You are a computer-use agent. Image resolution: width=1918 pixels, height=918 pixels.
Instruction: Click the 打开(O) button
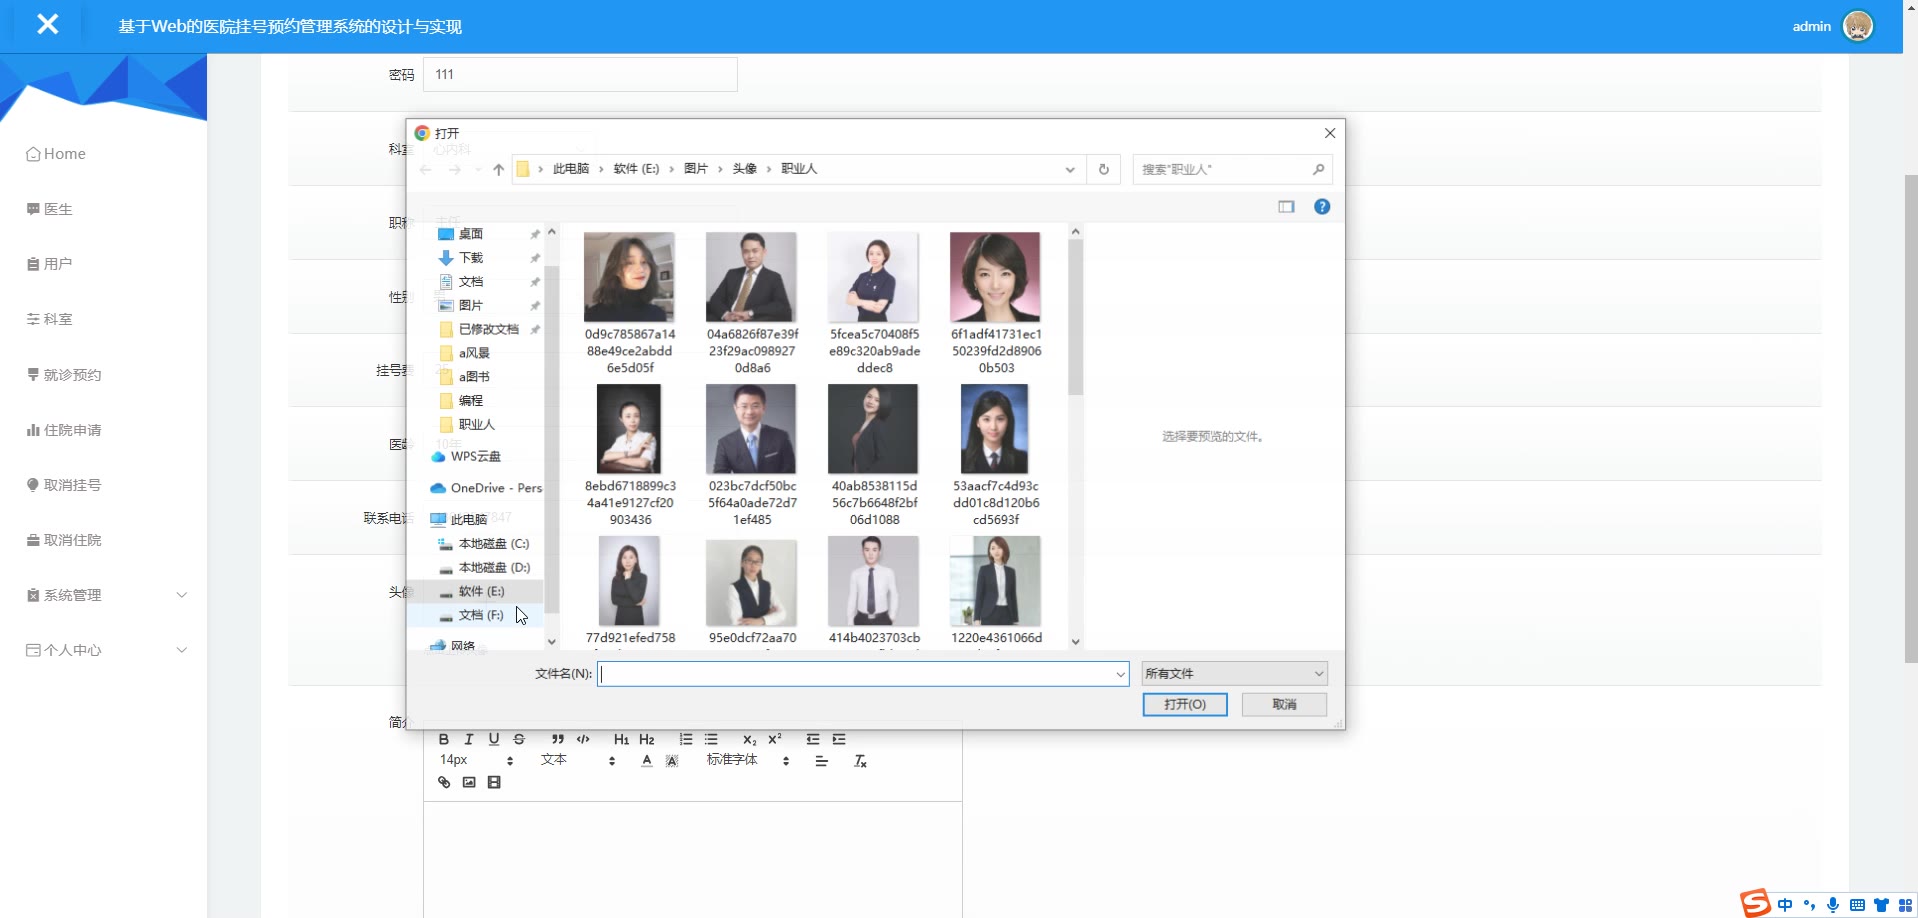pos(1185,704)
